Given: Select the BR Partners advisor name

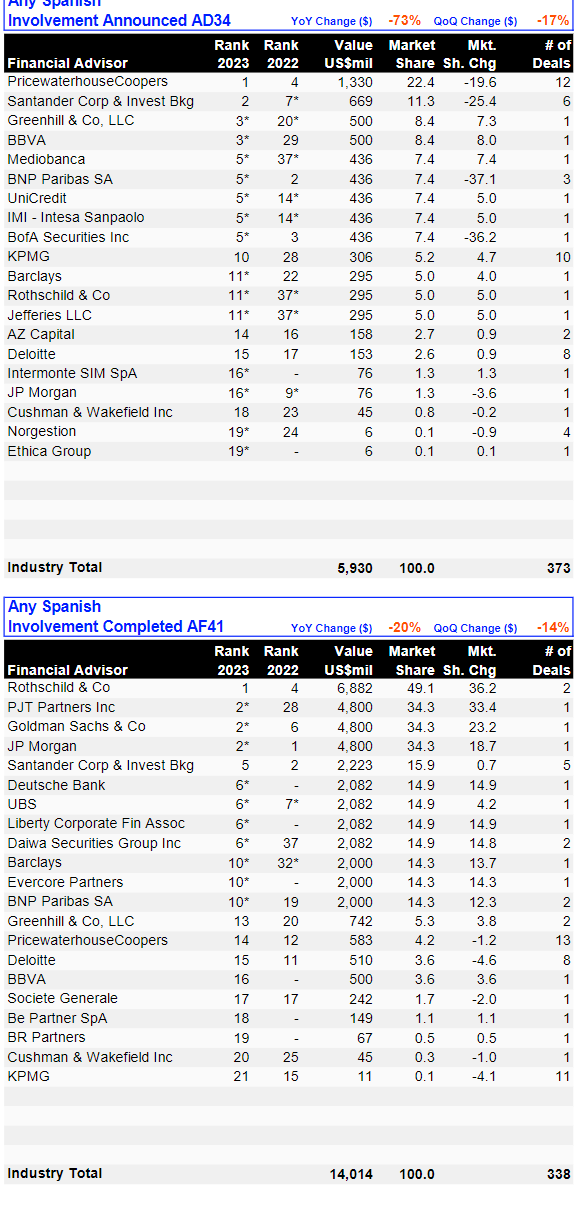Looking at the screenshot, I should coord(46,1037).
